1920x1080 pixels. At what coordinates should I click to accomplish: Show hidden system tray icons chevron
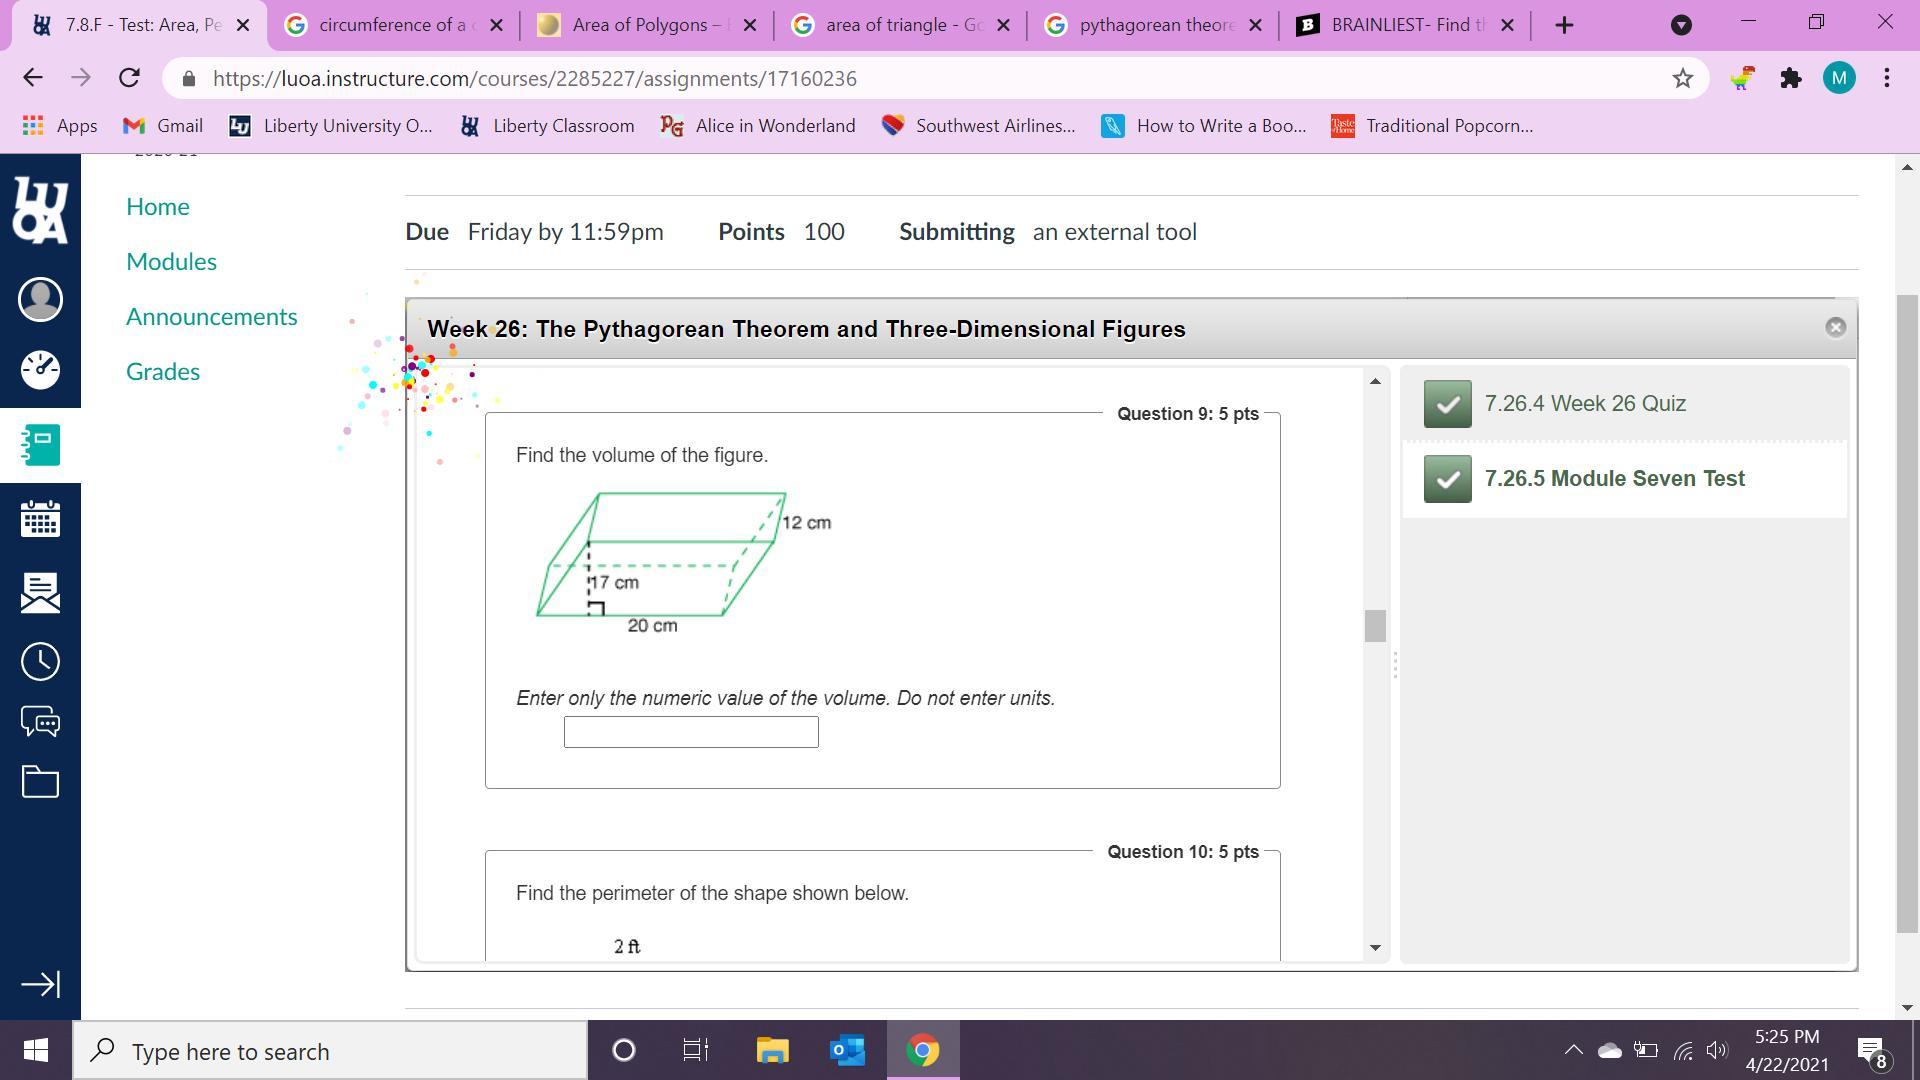coord(1573,1050)
